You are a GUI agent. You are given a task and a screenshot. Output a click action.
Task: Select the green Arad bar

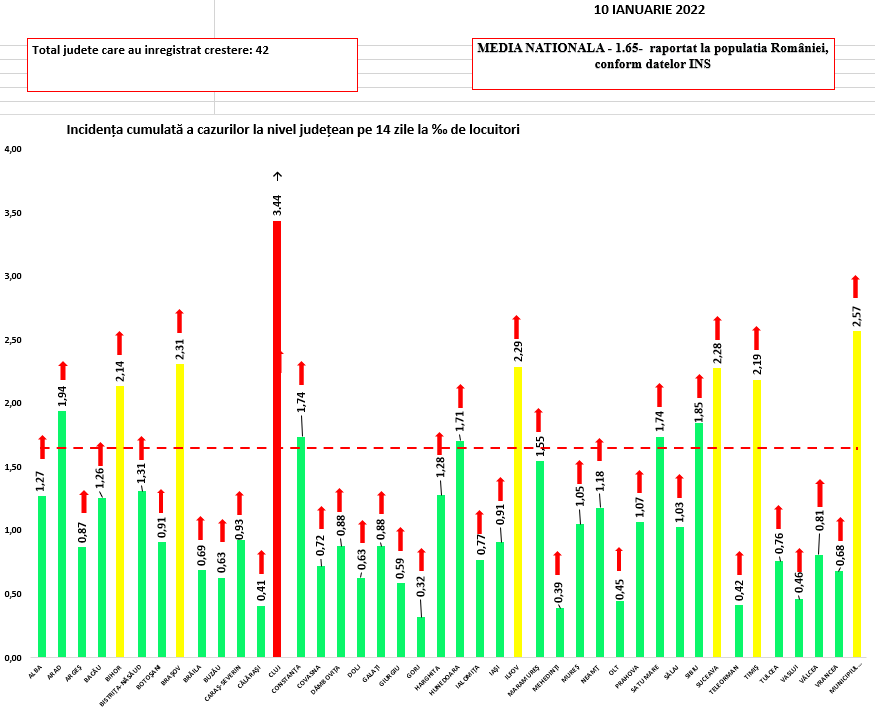[62, 533]
